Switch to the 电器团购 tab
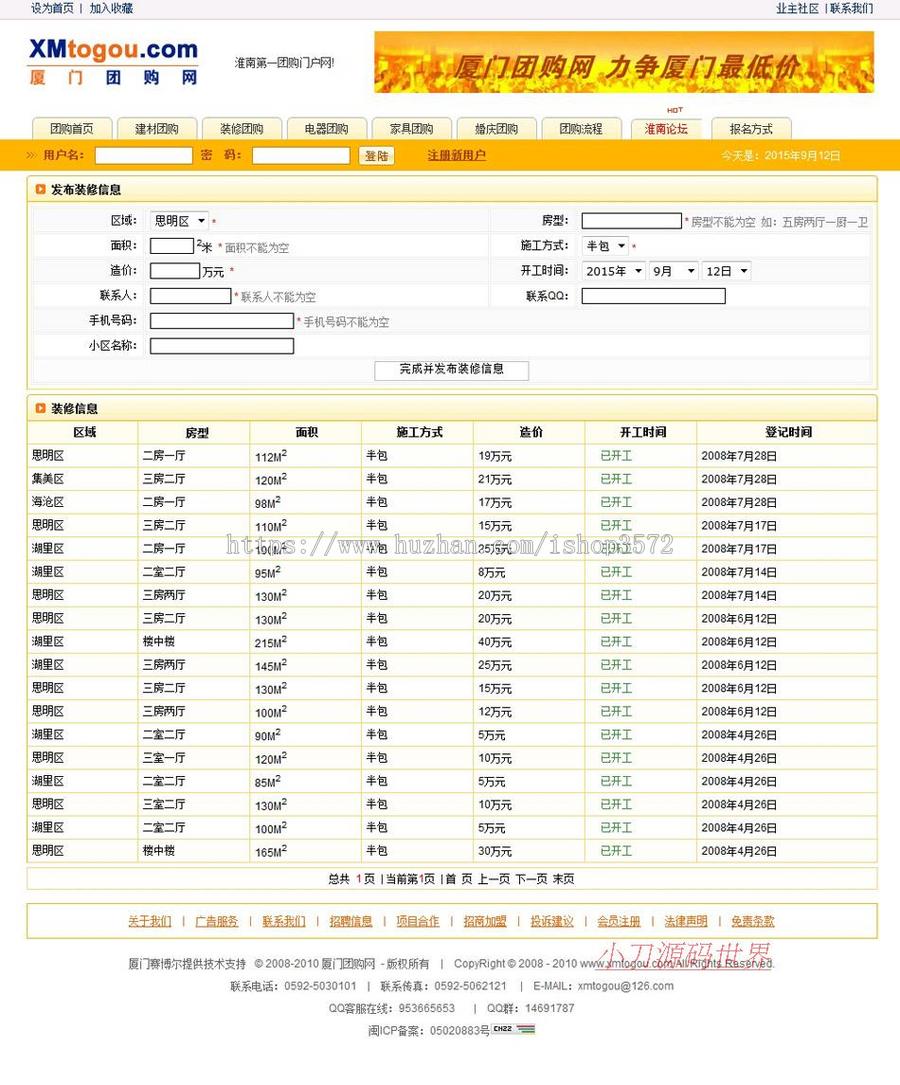The height and width of the screenshot is (1085, 900). pos(327,129)
